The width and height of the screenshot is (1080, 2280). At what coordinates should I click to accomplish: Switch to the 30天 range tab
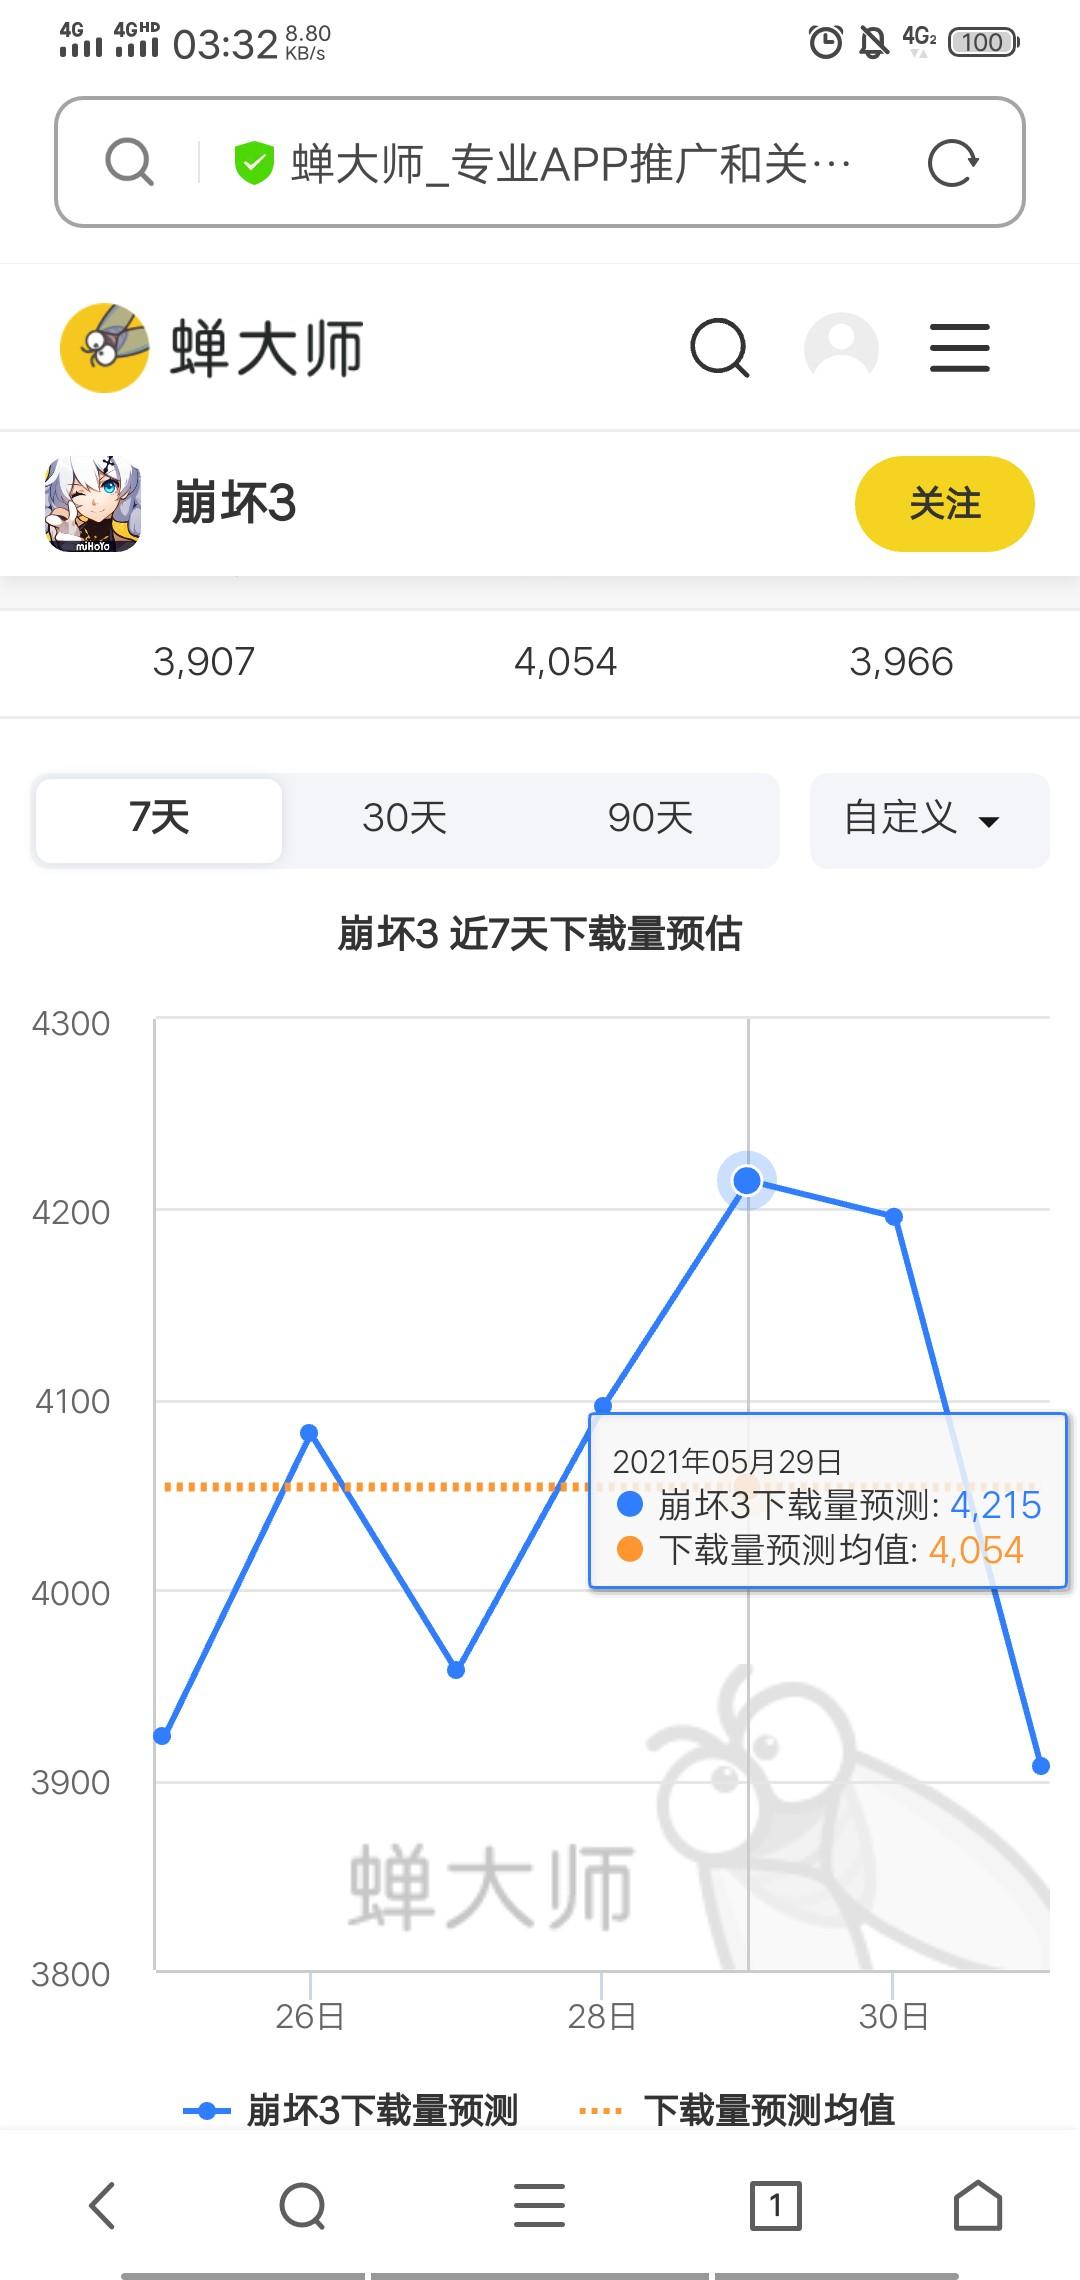[x=404, y=820]
